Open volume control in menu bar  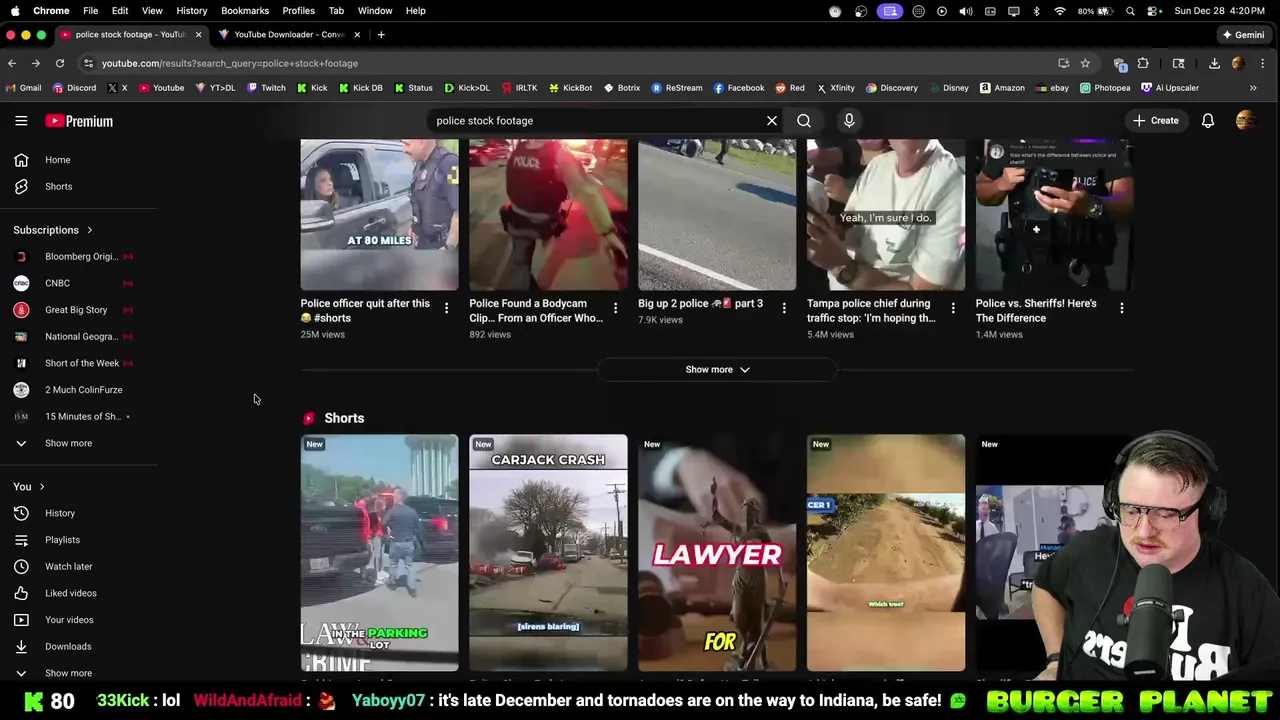coord(966,10)
